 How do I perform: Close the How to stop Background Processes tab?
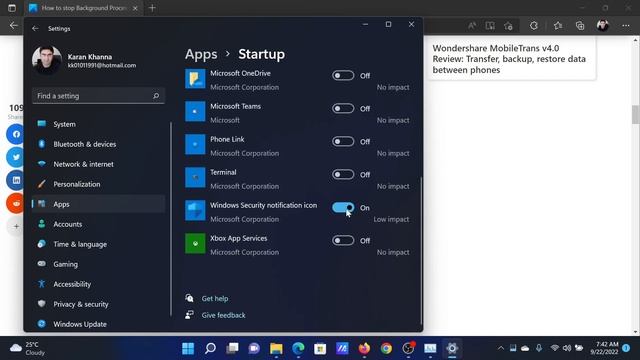(135, 8)
